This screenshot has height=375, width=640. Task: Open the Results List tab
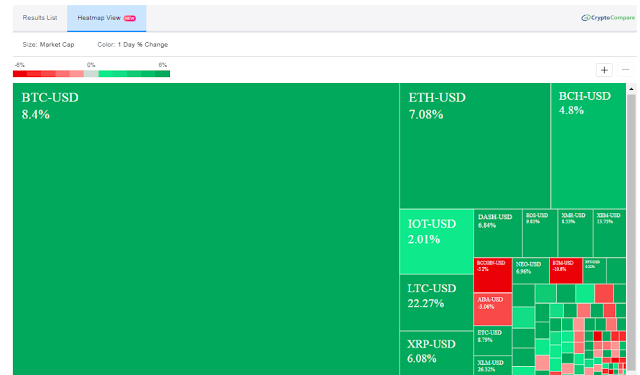pyautogui.click(x=40, y=18)
